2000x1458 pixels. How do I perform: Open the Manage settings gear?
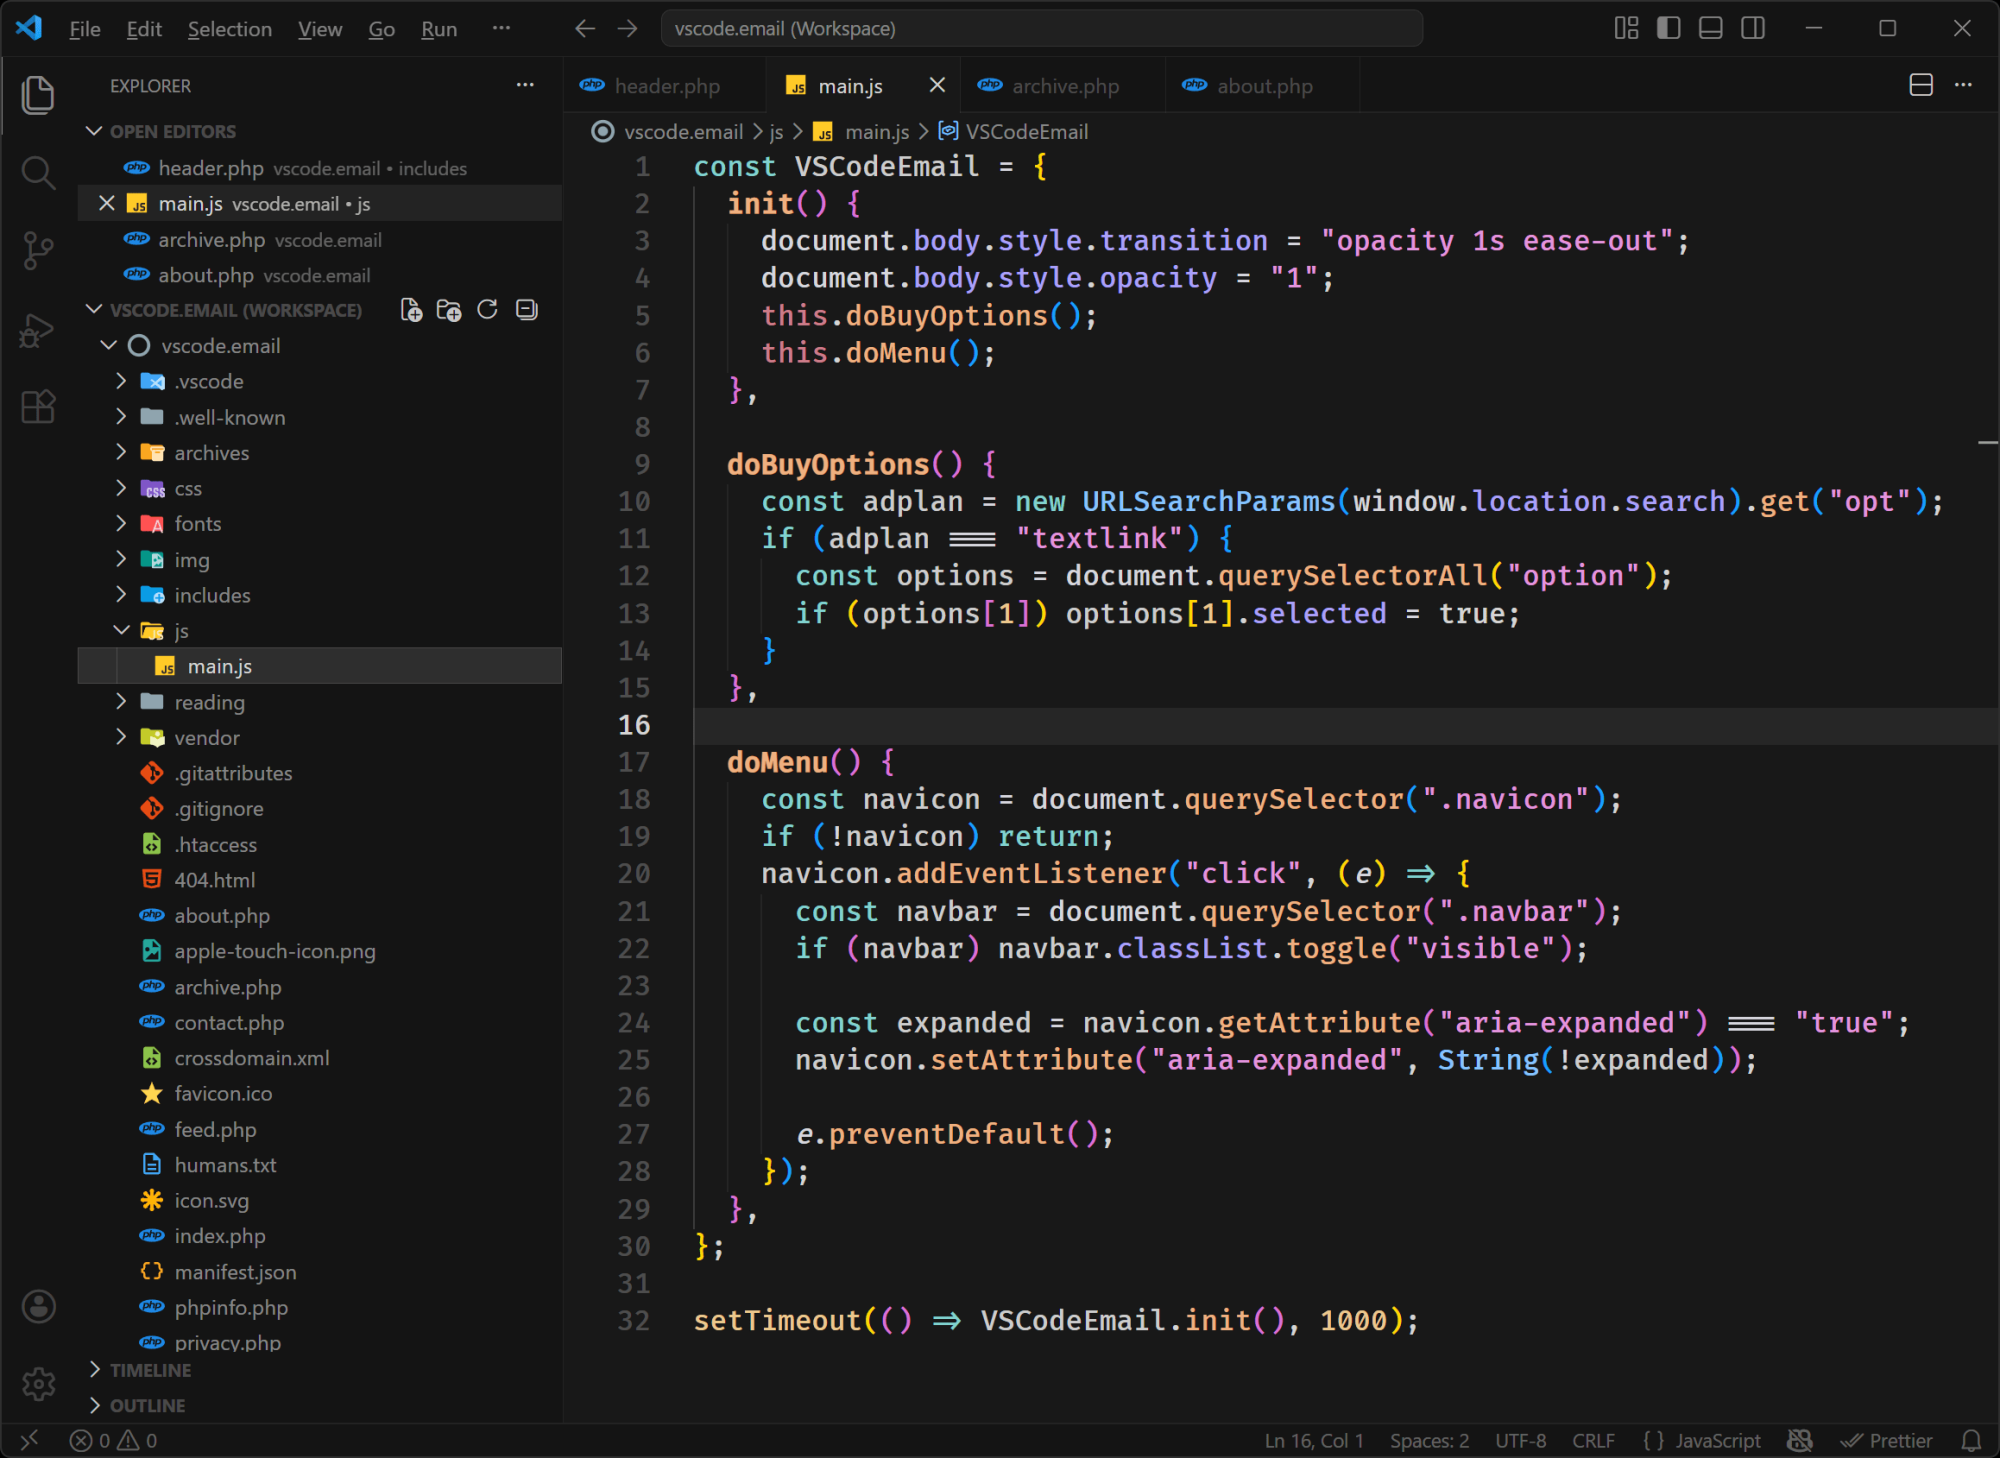(x=38, y=1383)
